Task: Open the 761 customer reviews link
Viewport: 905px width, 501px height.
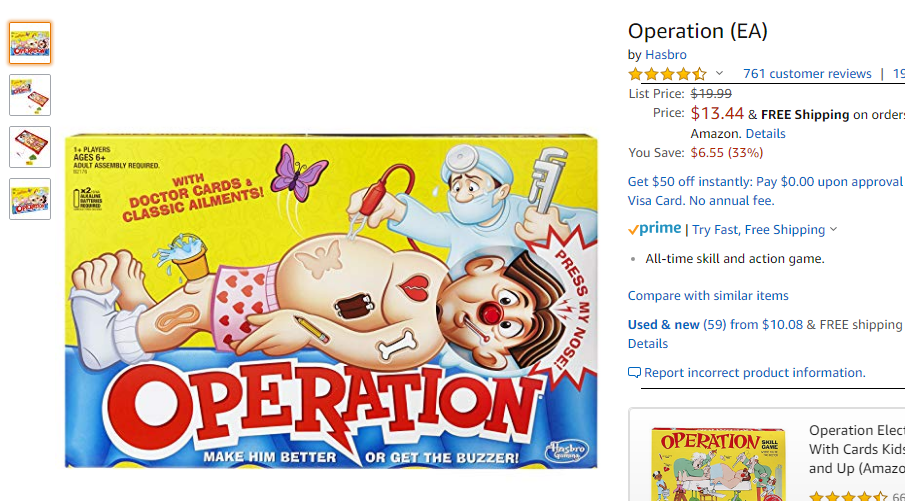Action: click(x=807, y=74)
